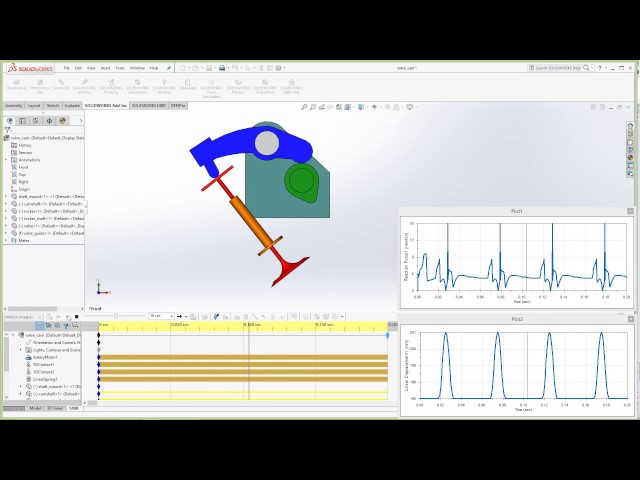Click the SOLIDWORKS Flow Simulation add-in button

(x=211, y=89)
